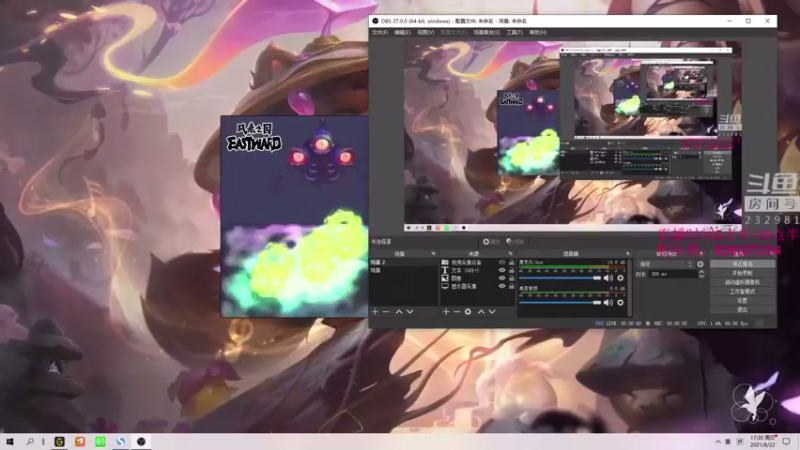The width and height of the screenshot is (800, 450).
Task: Hide the 文本 (GDI+) source with its eye
Action: 502,270
